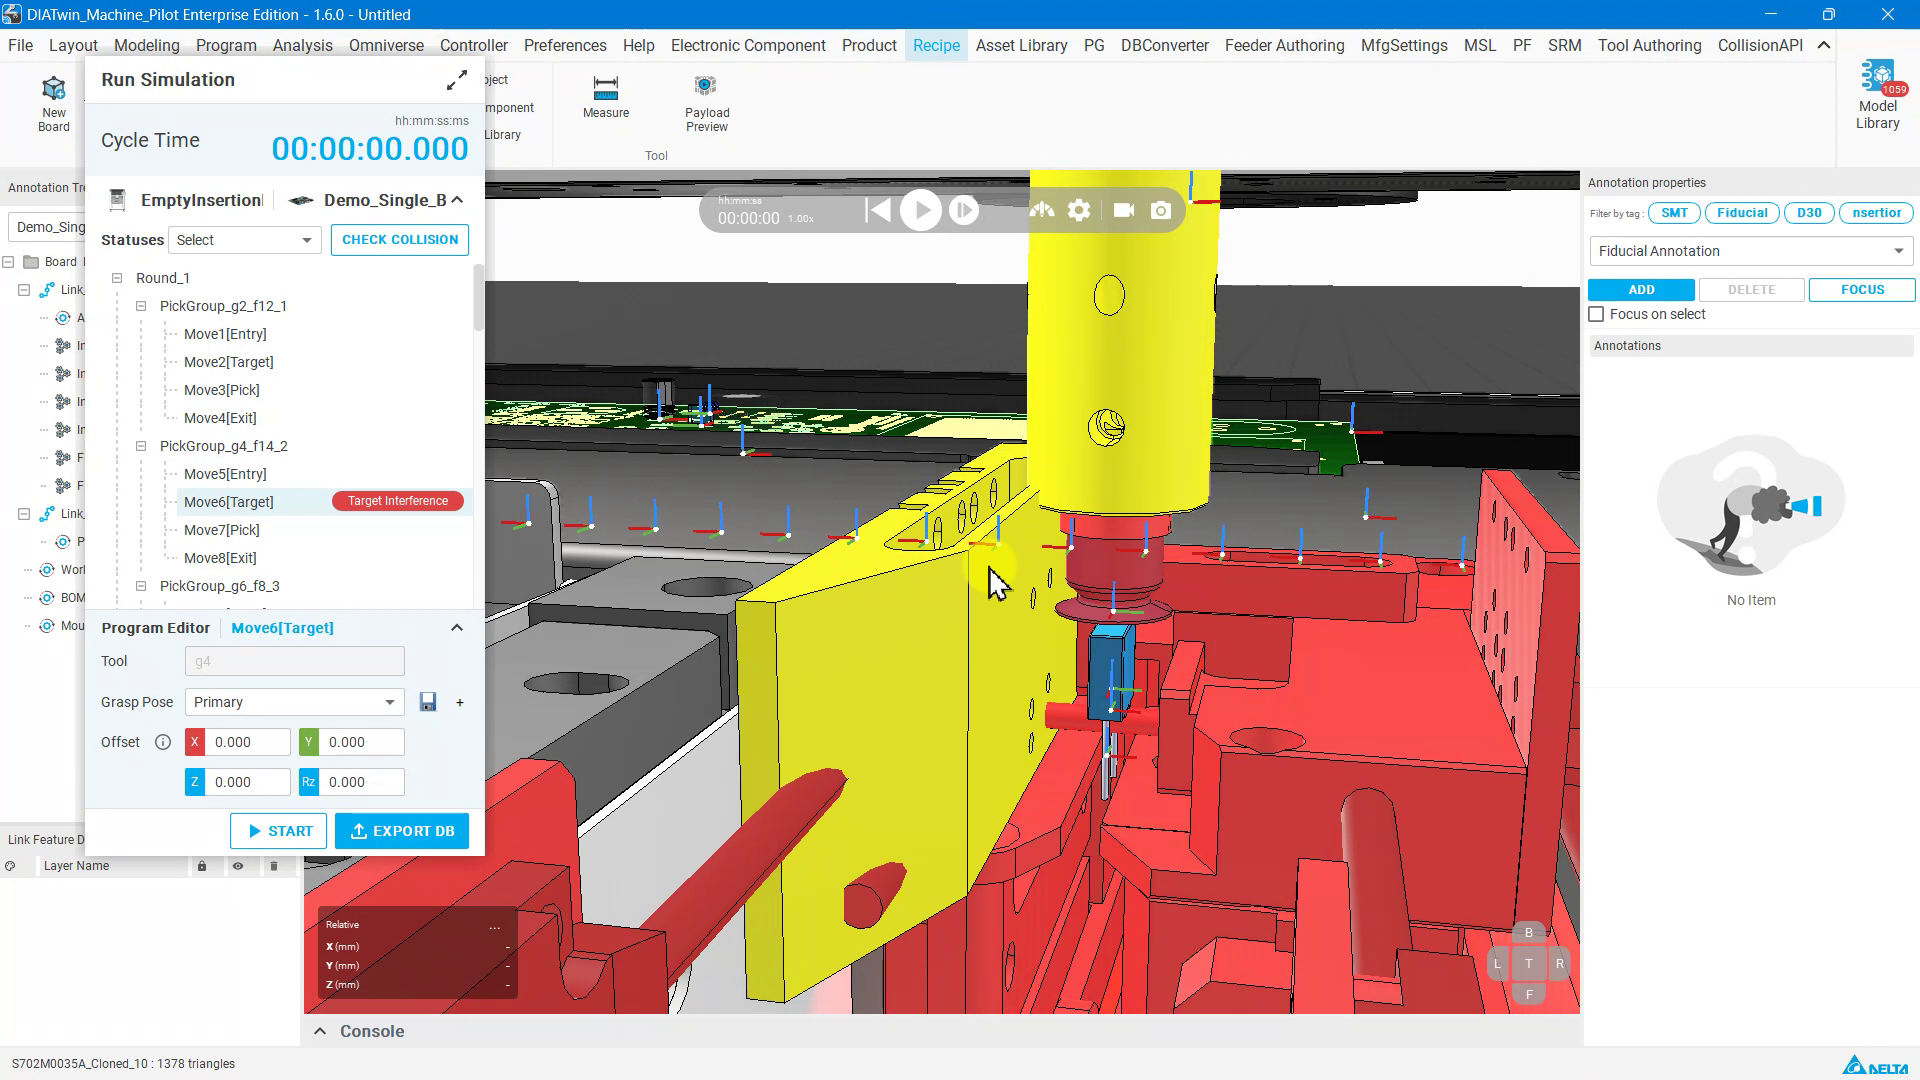
Task: Step the simulation forward one frame
Action: 963,210
